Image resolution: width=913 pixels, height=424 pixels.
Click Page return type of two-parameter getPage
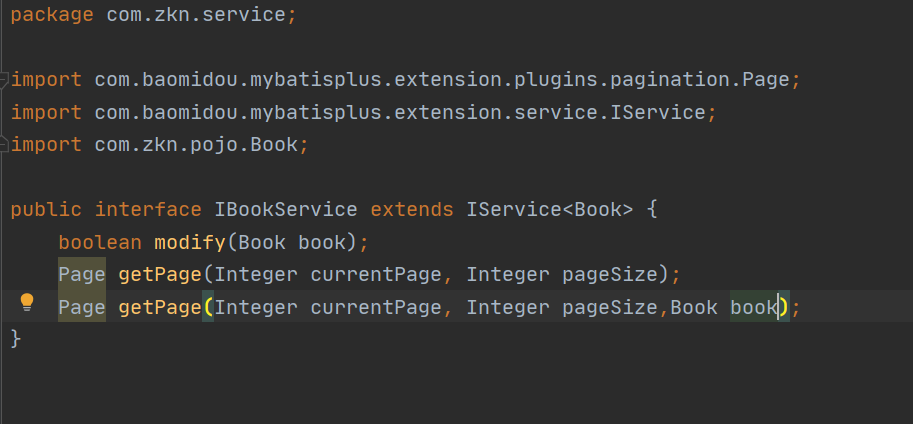(81, 274)
